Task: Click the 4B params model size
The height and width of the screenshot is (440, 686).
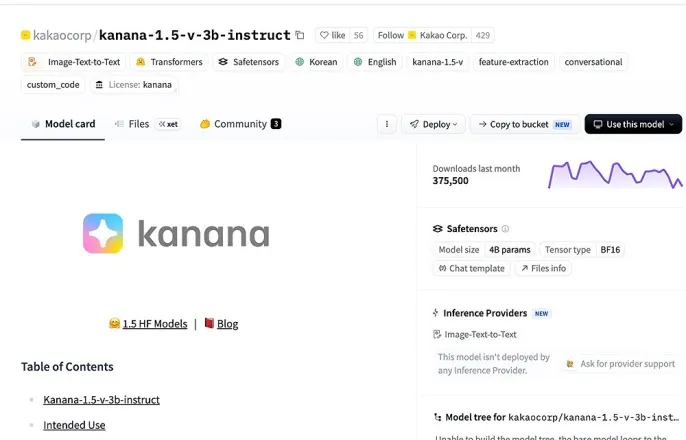Action: point(510,250)
